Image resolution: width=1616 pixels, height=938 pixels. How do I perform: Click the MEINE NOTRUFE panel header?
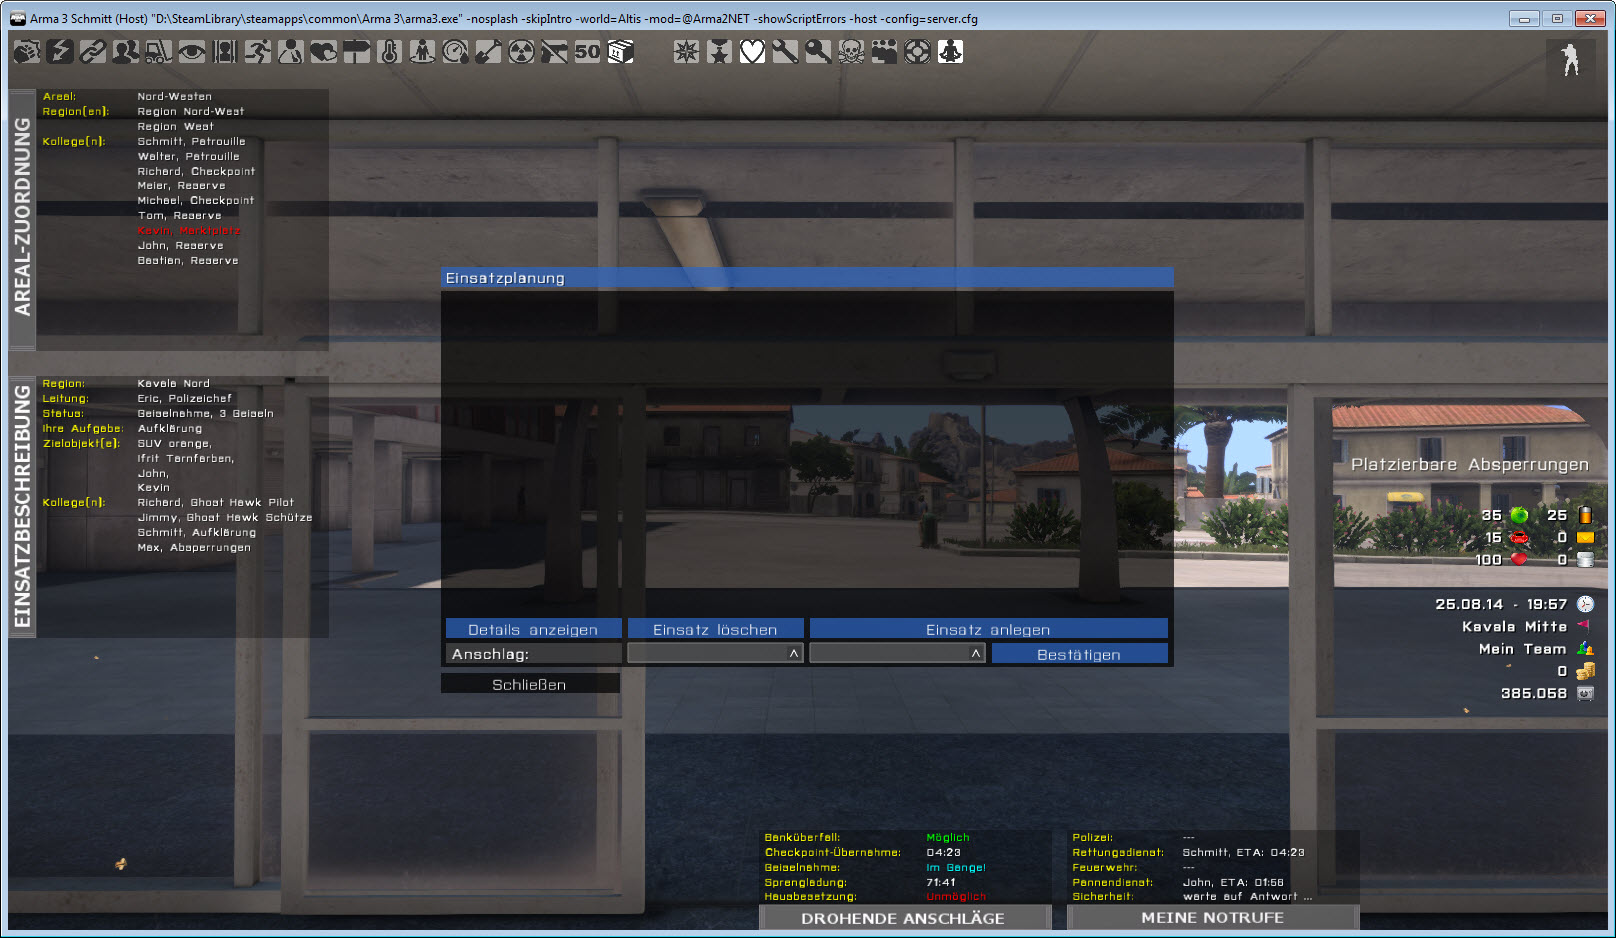pyautogui.click(x=1212, y=917)
